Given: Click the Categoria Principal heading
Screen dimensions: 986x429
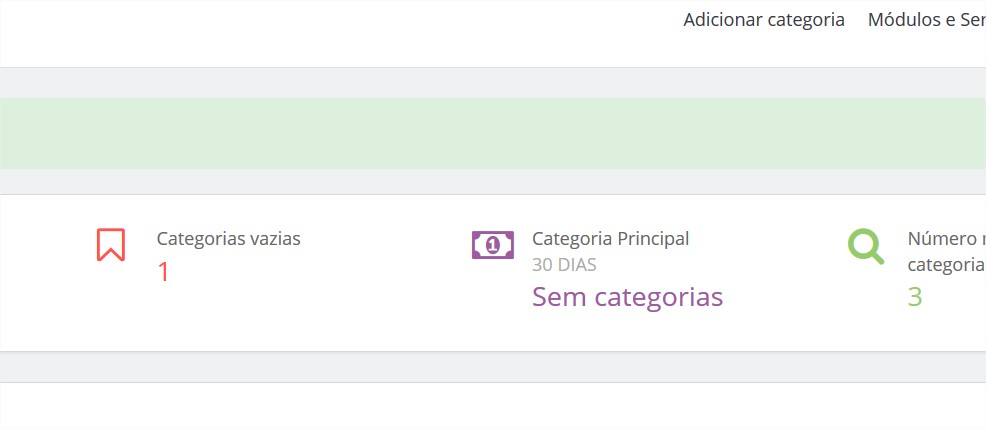Looking at the screenshot, I should pyautogui.click(x=610, y=239).
